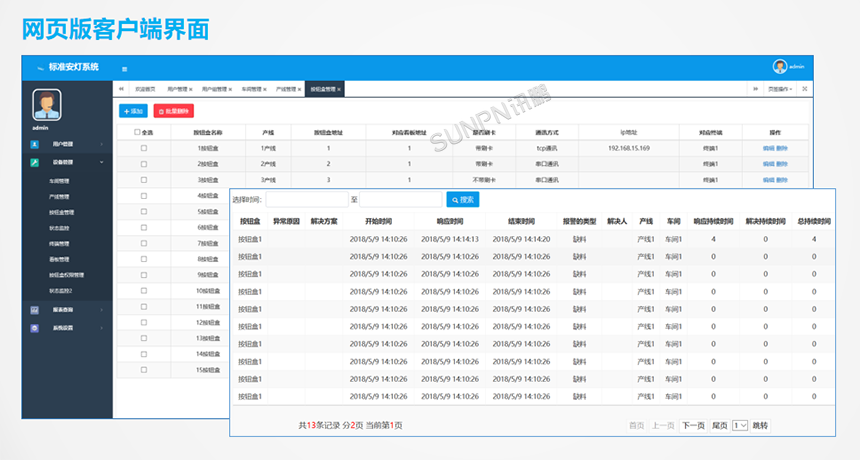Toggle the hamburger menu in header
This screenshot has width=860, height=460.
pos(125,69)
